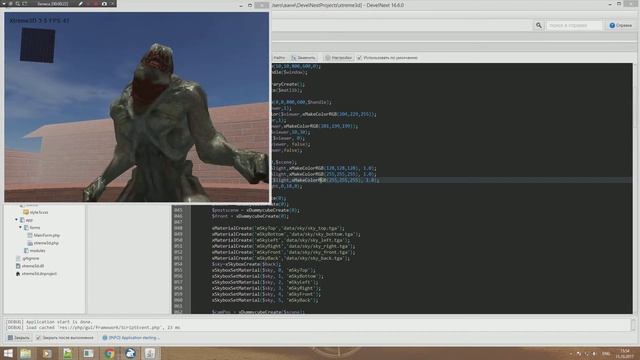Open the round blue app icon in the taskbar
This screenshot has width=640, height=360.
[130, 353]
